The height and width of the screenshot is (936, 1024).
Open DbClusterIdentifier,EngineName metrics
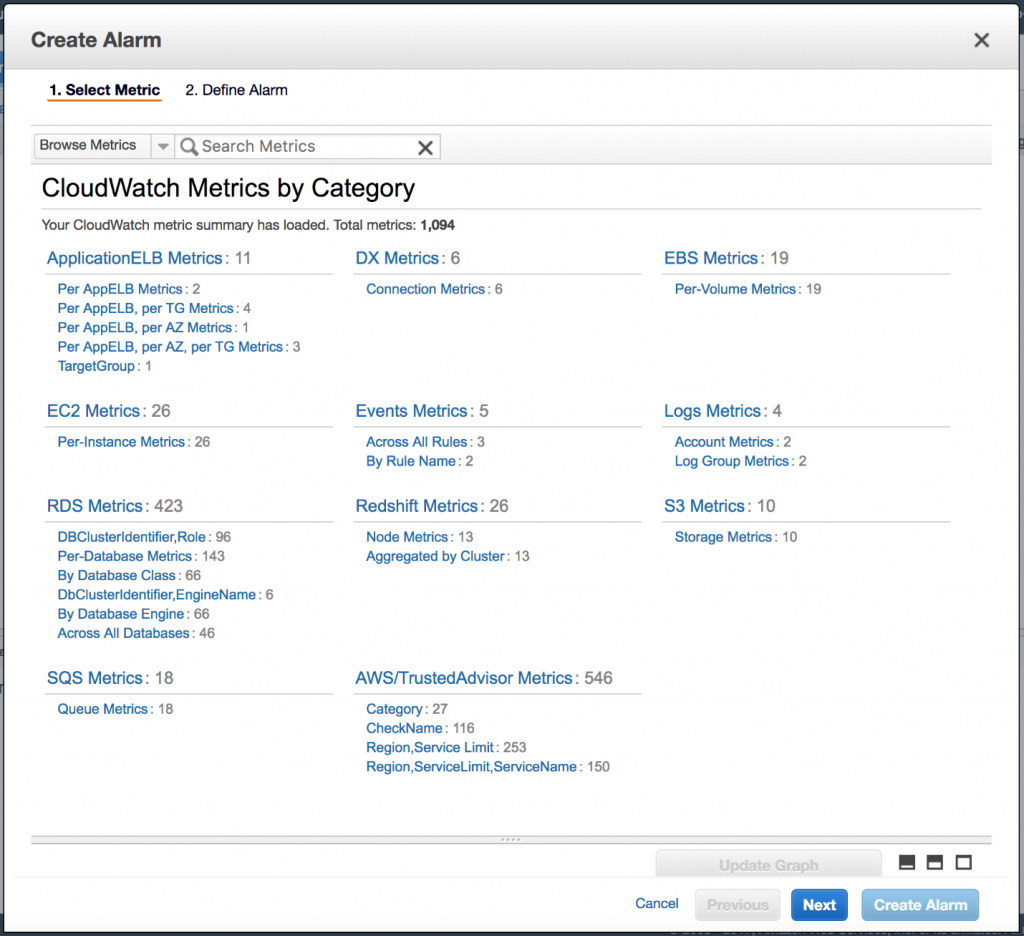pos(157,594)
